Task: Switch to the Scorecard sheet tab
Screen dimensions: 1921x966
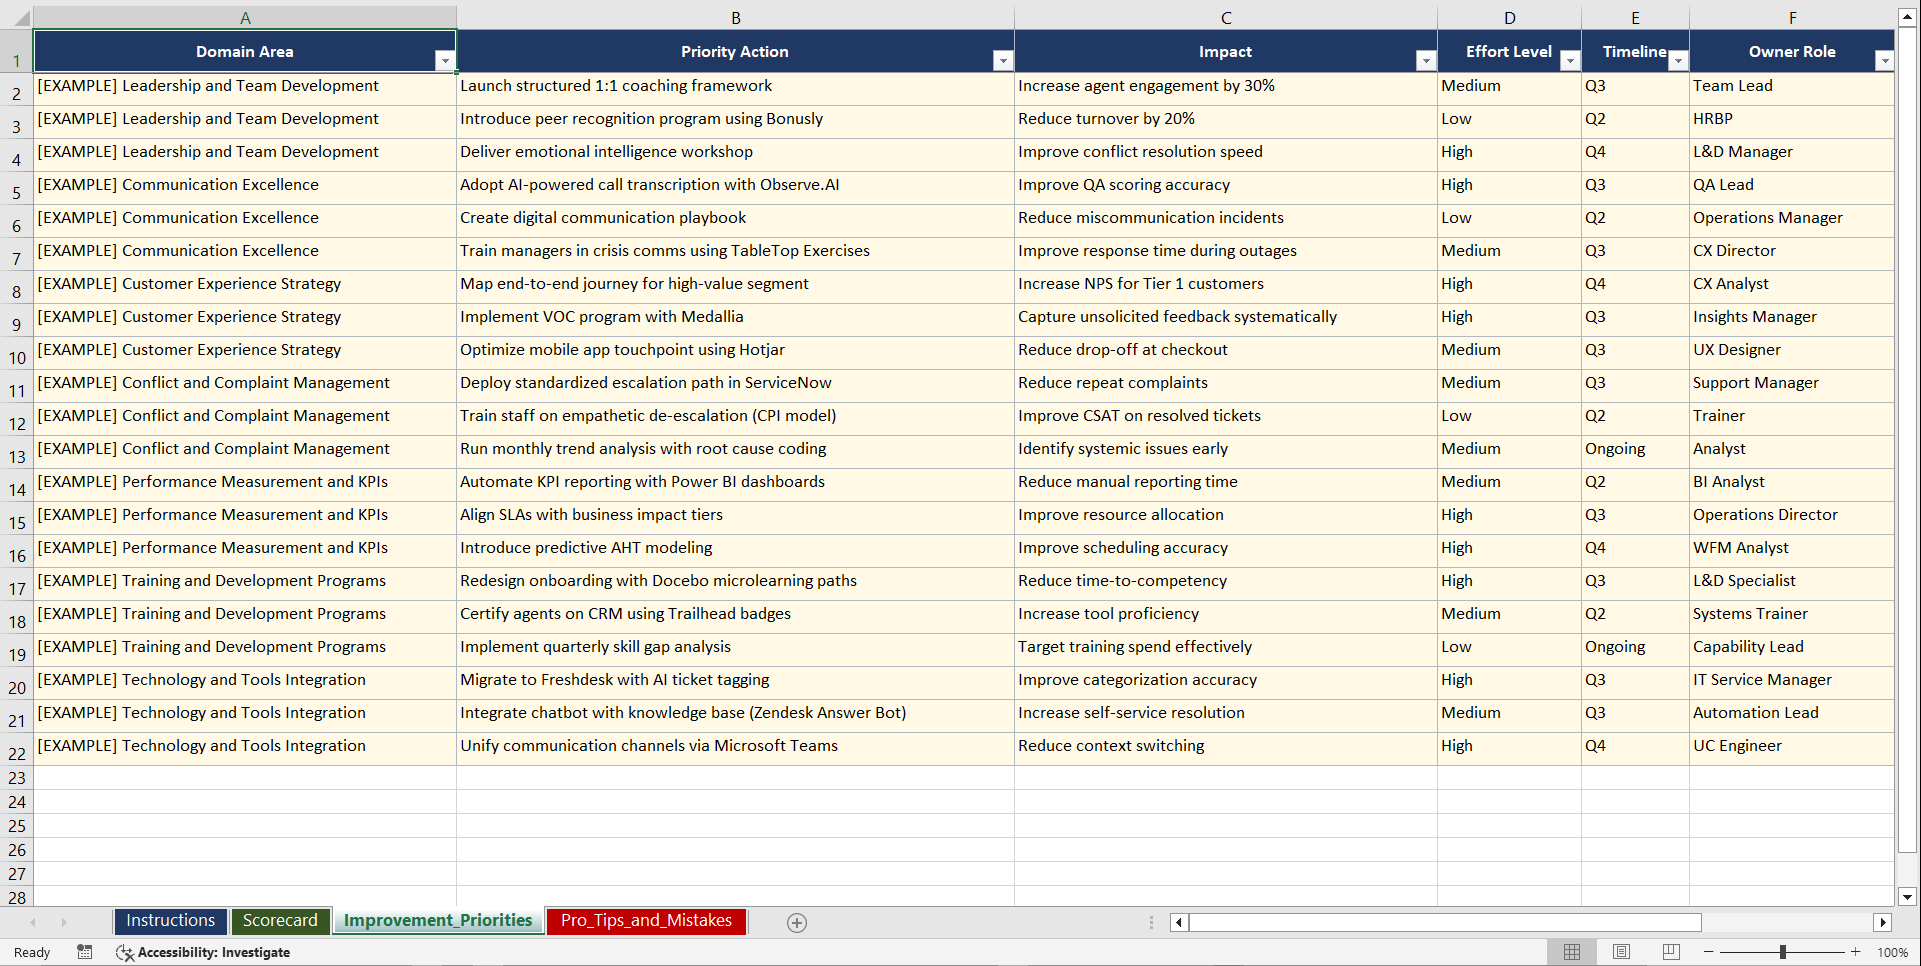Action: (x=281, y=921)
